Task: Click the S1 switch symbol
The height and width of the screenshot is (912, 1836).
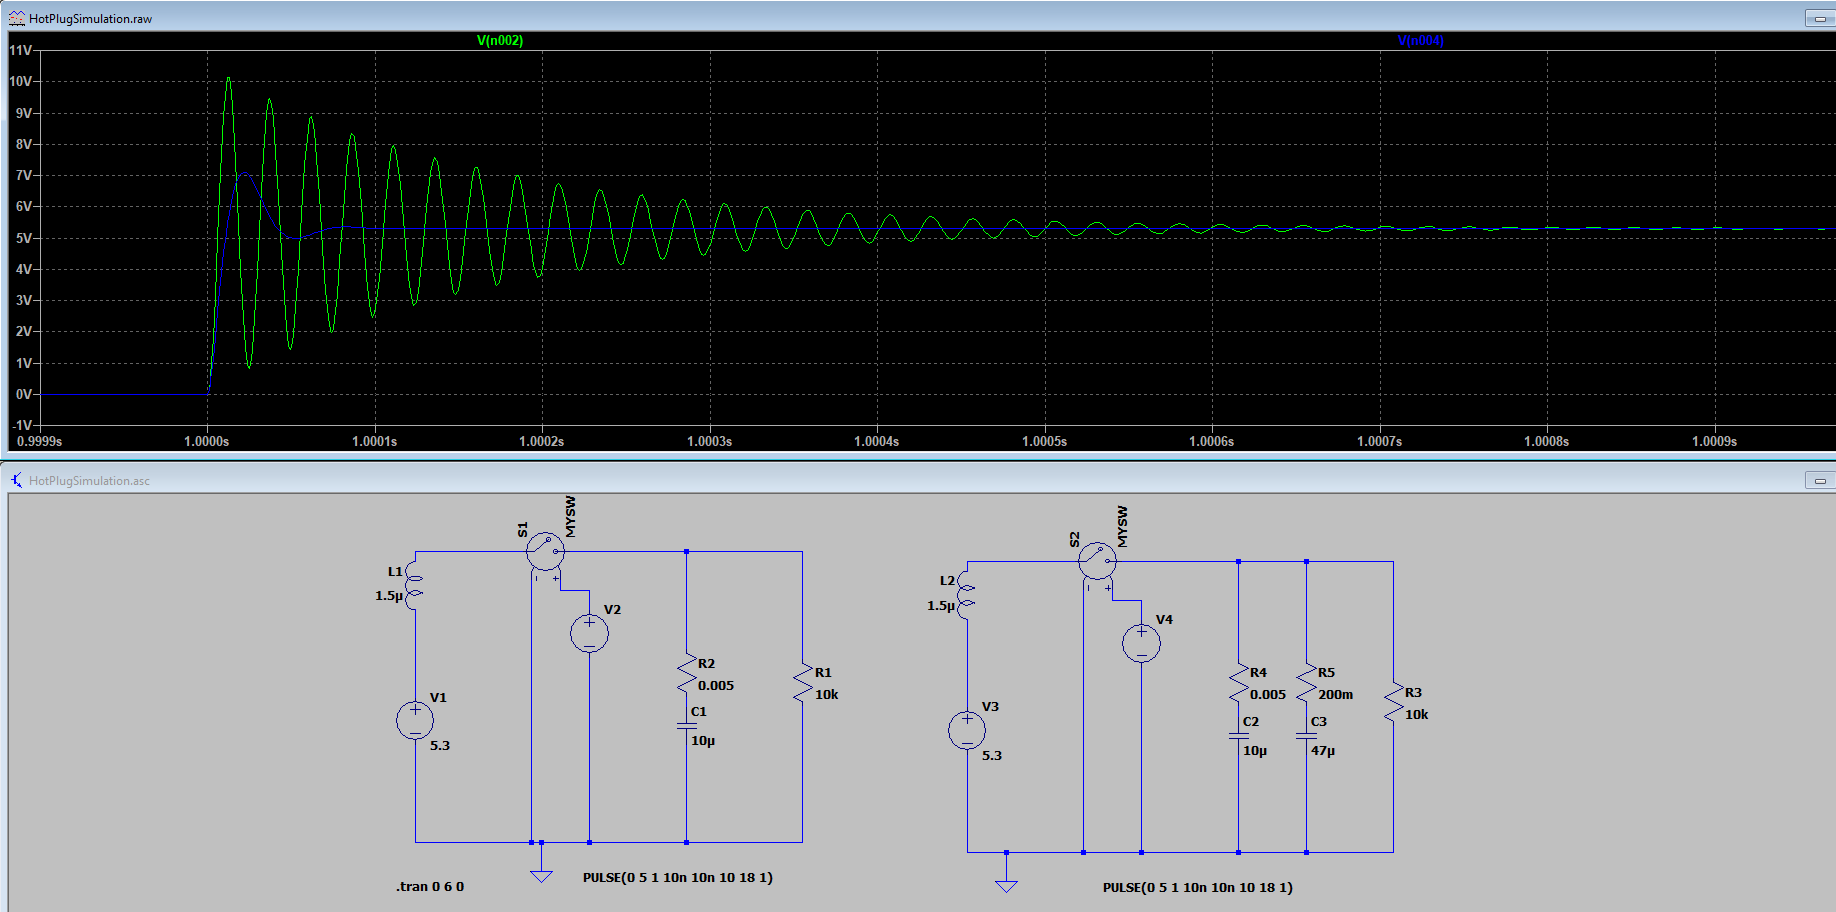Action: point(545,552)
